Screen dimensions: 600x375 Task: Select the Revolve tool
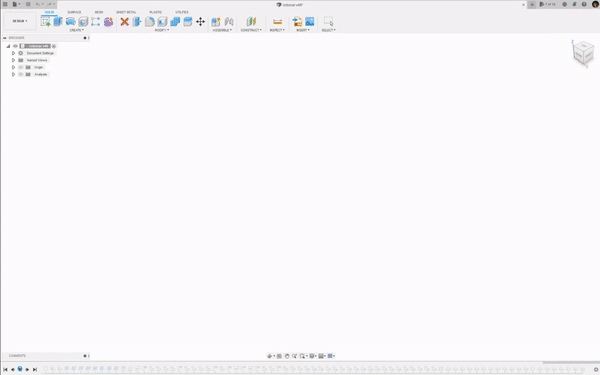[x=70, y=21]
